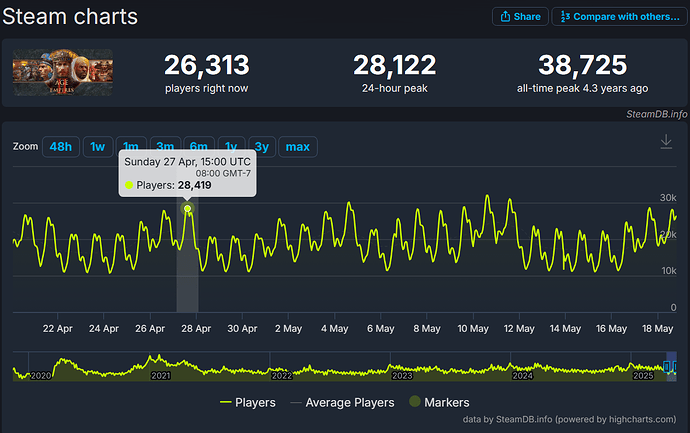This screenshot has width=690, height=433.
Task: Set zoom to 1w
Action: (x=98, y=147)
